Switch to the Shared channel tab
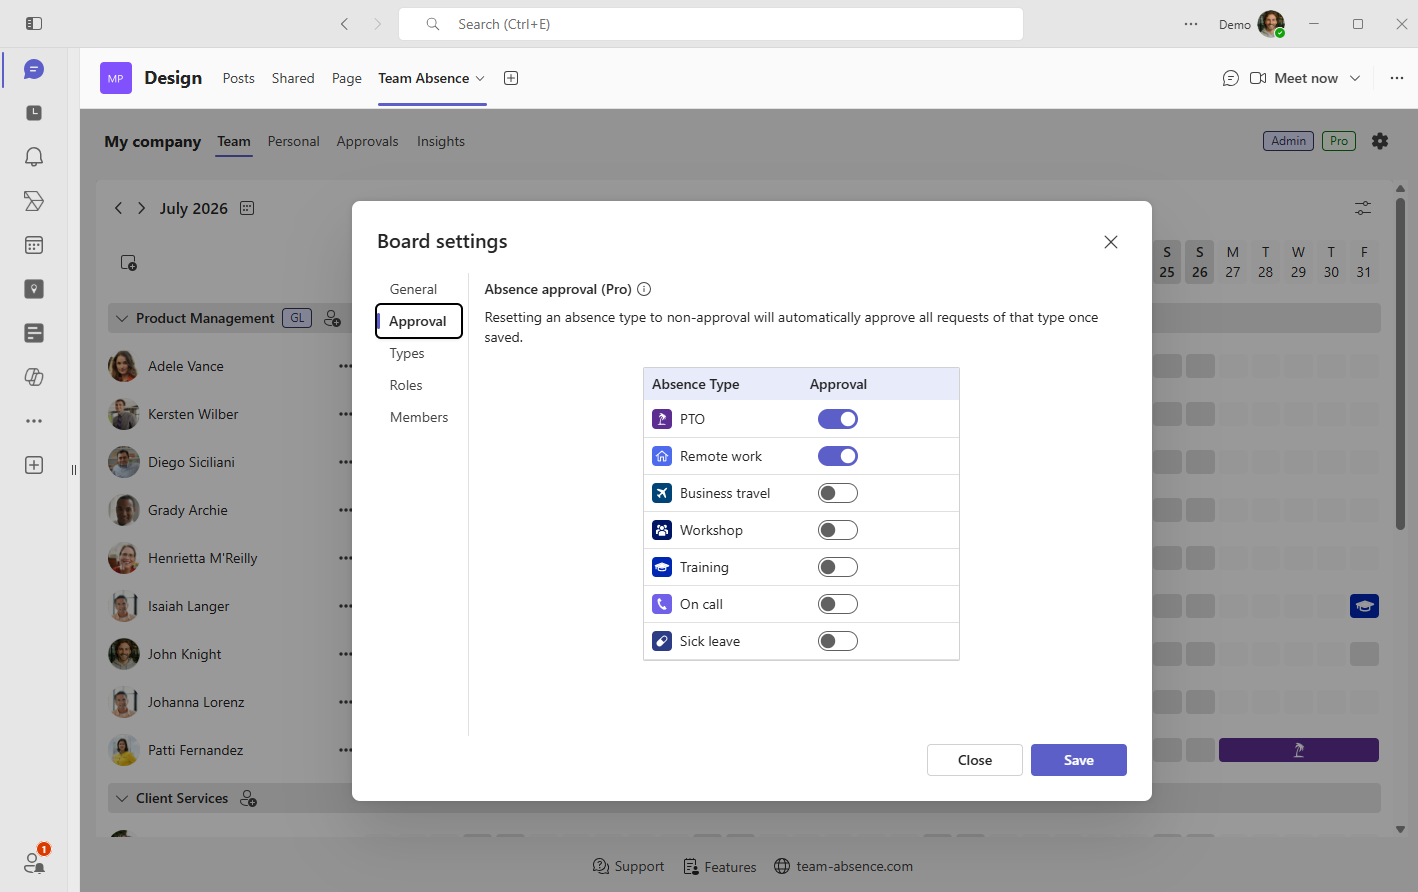 293,78
